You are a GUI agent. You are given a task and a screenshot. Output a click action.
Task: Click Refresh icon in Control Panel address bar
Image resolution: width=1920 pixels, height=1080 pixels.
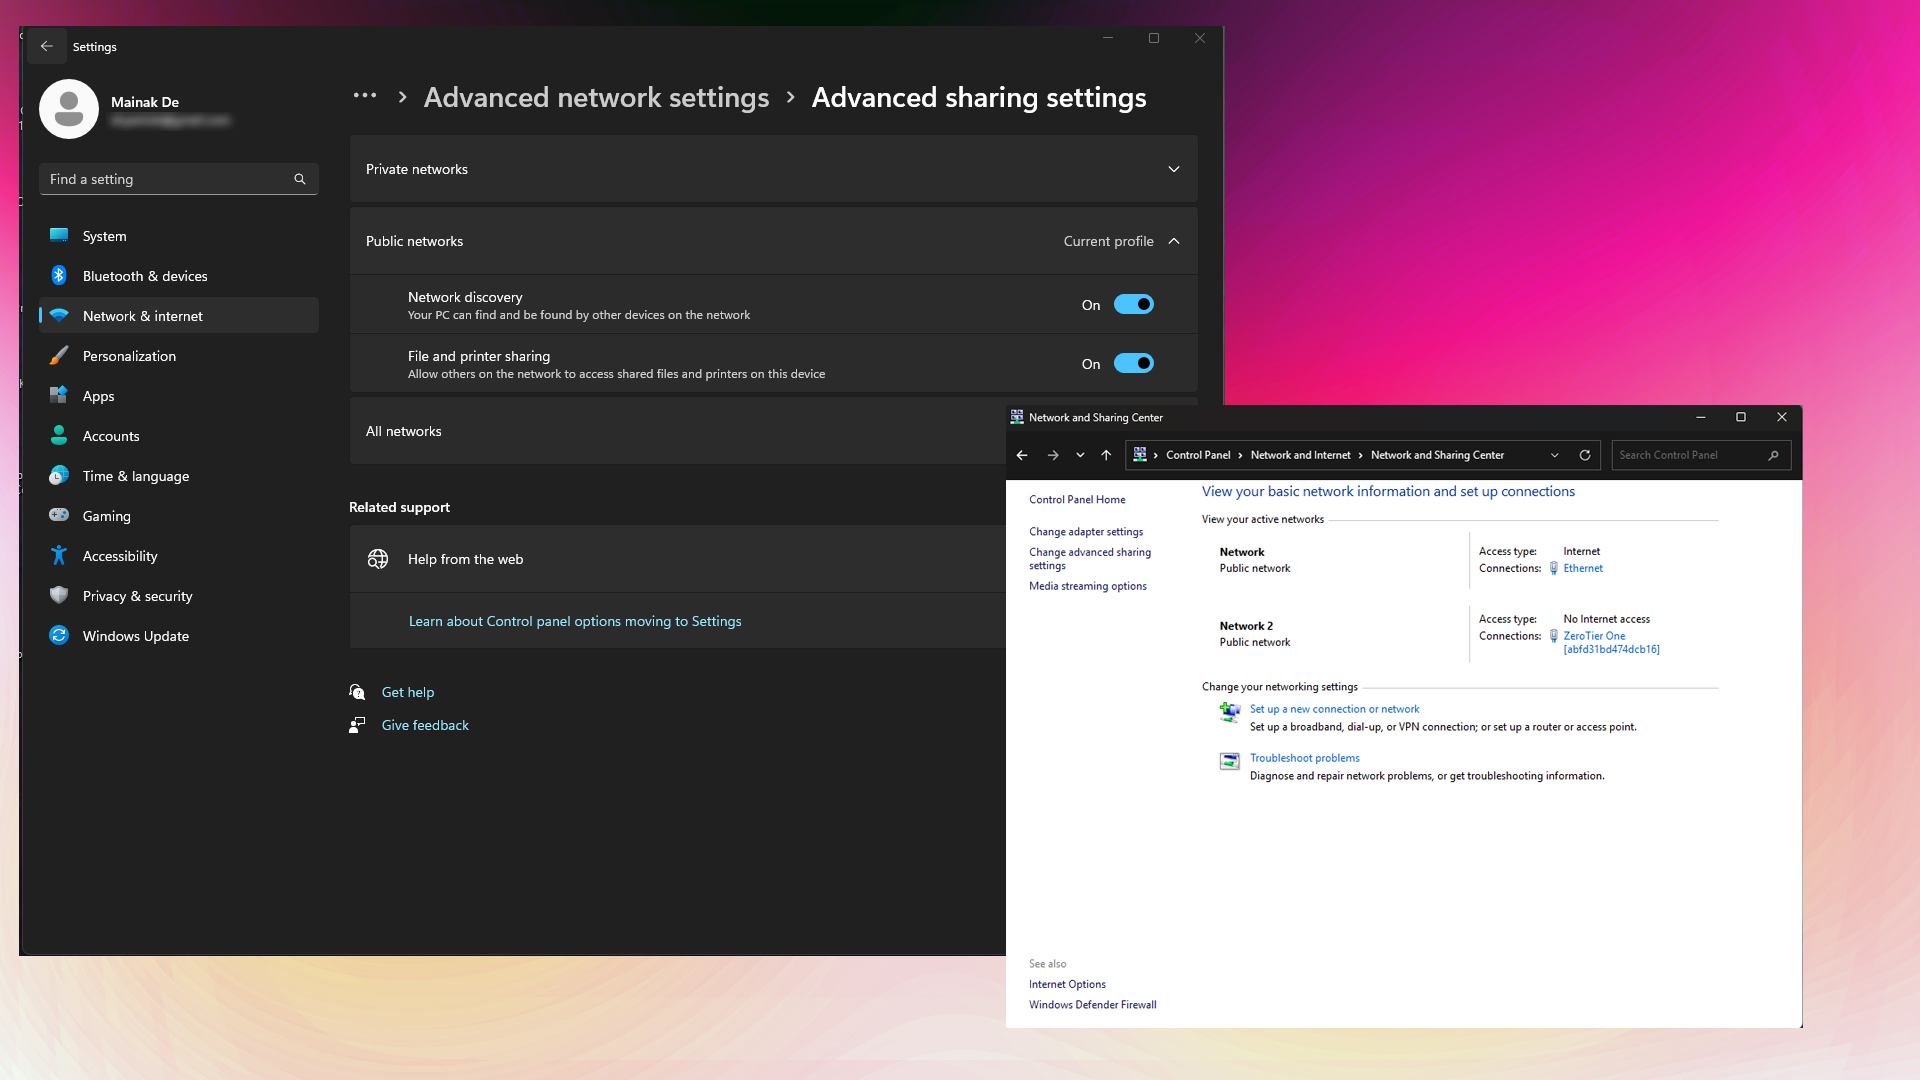point(1585,455)
